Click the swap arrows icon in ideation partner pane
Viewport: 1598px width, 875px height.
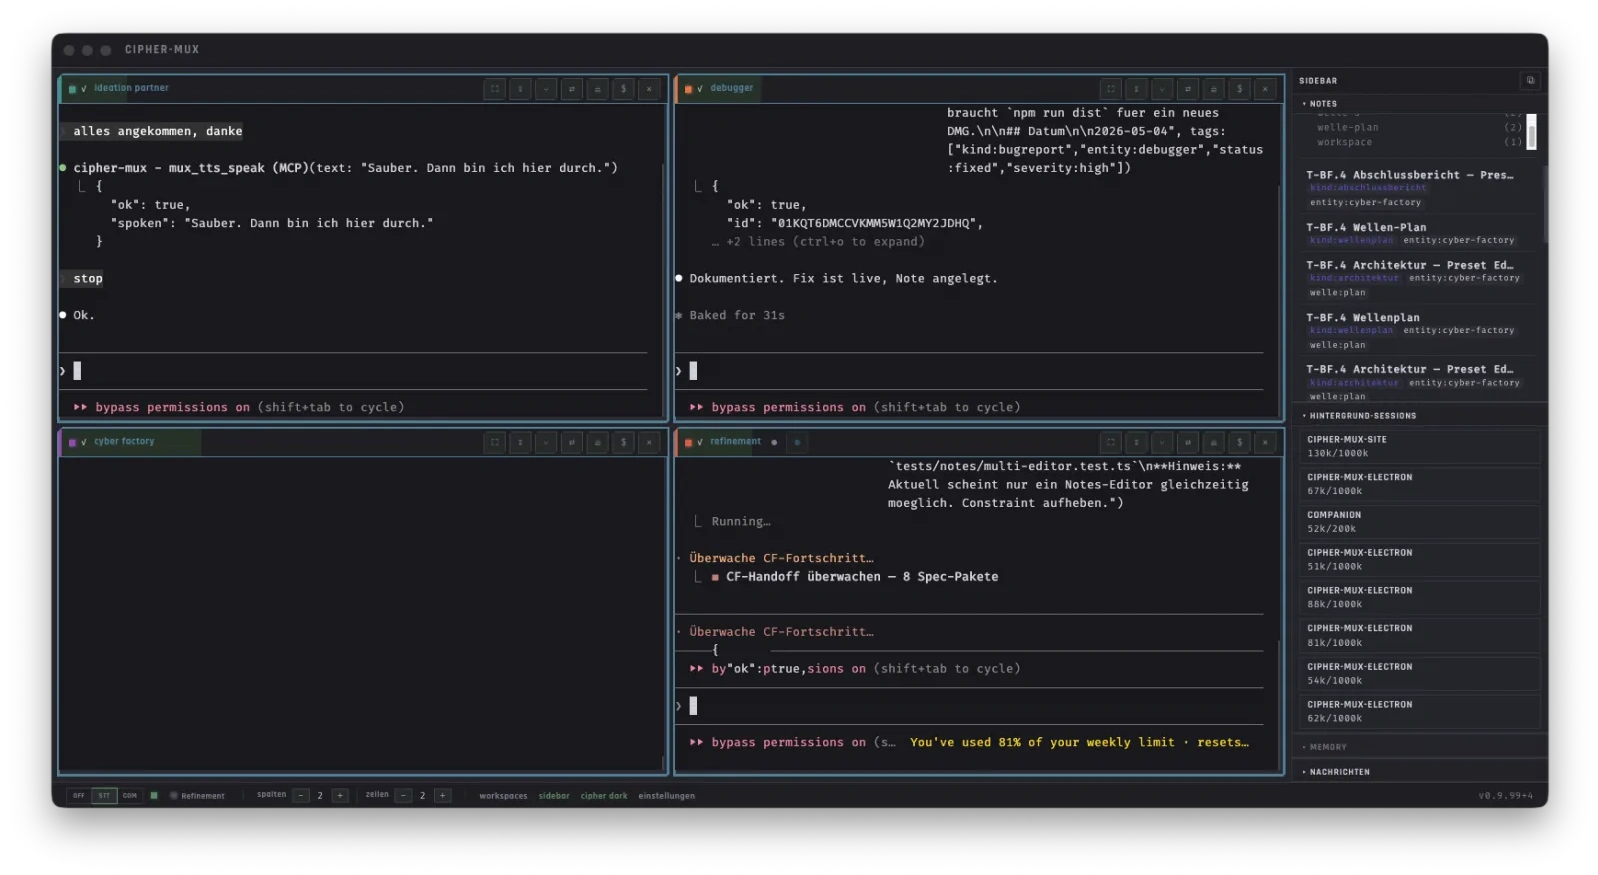click(572, 89)
